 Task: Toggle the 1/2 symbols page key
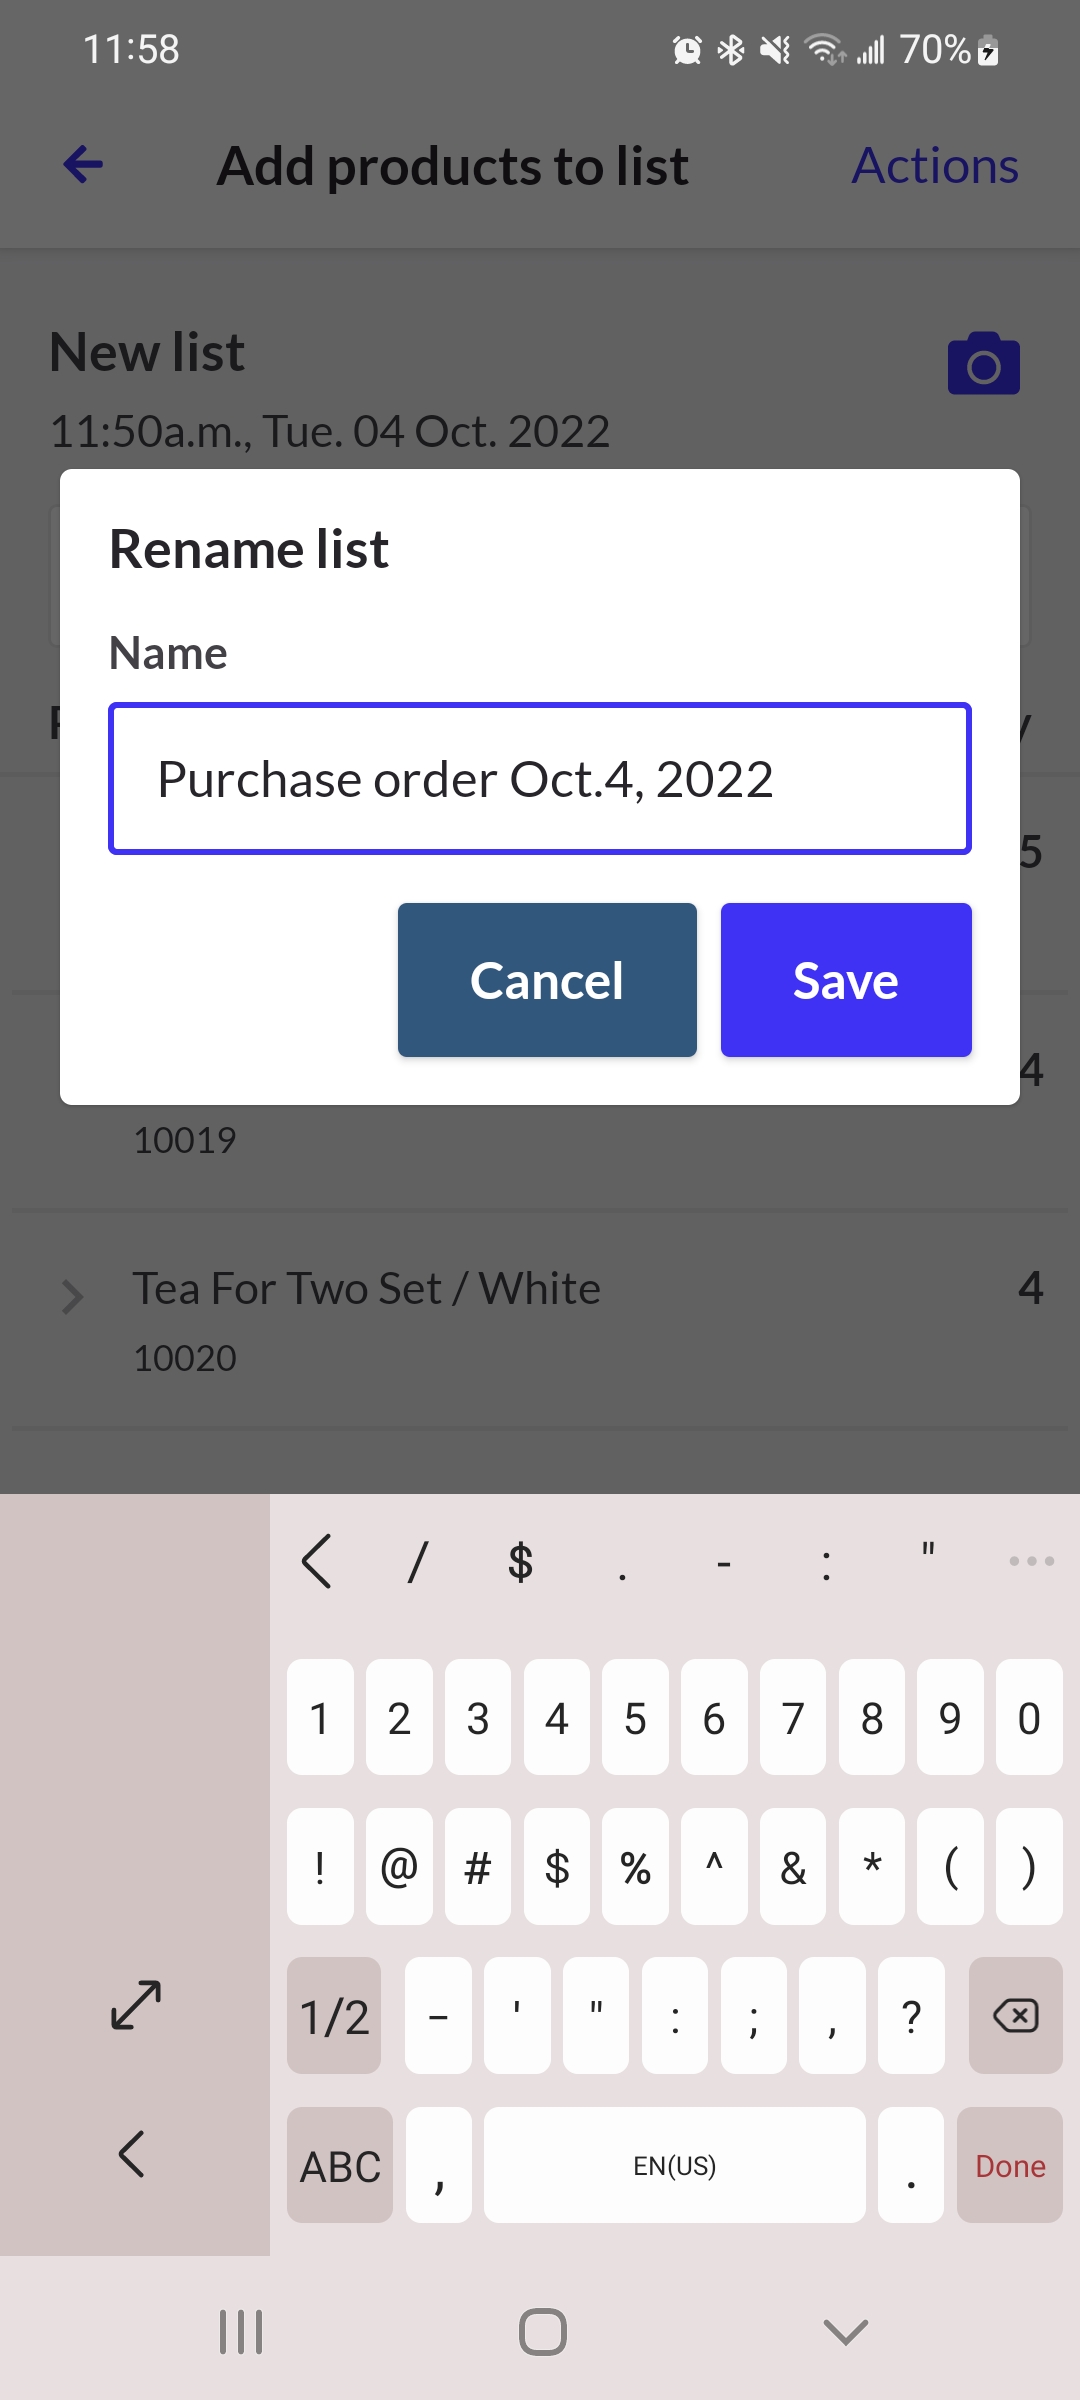tap(334, 2016)
